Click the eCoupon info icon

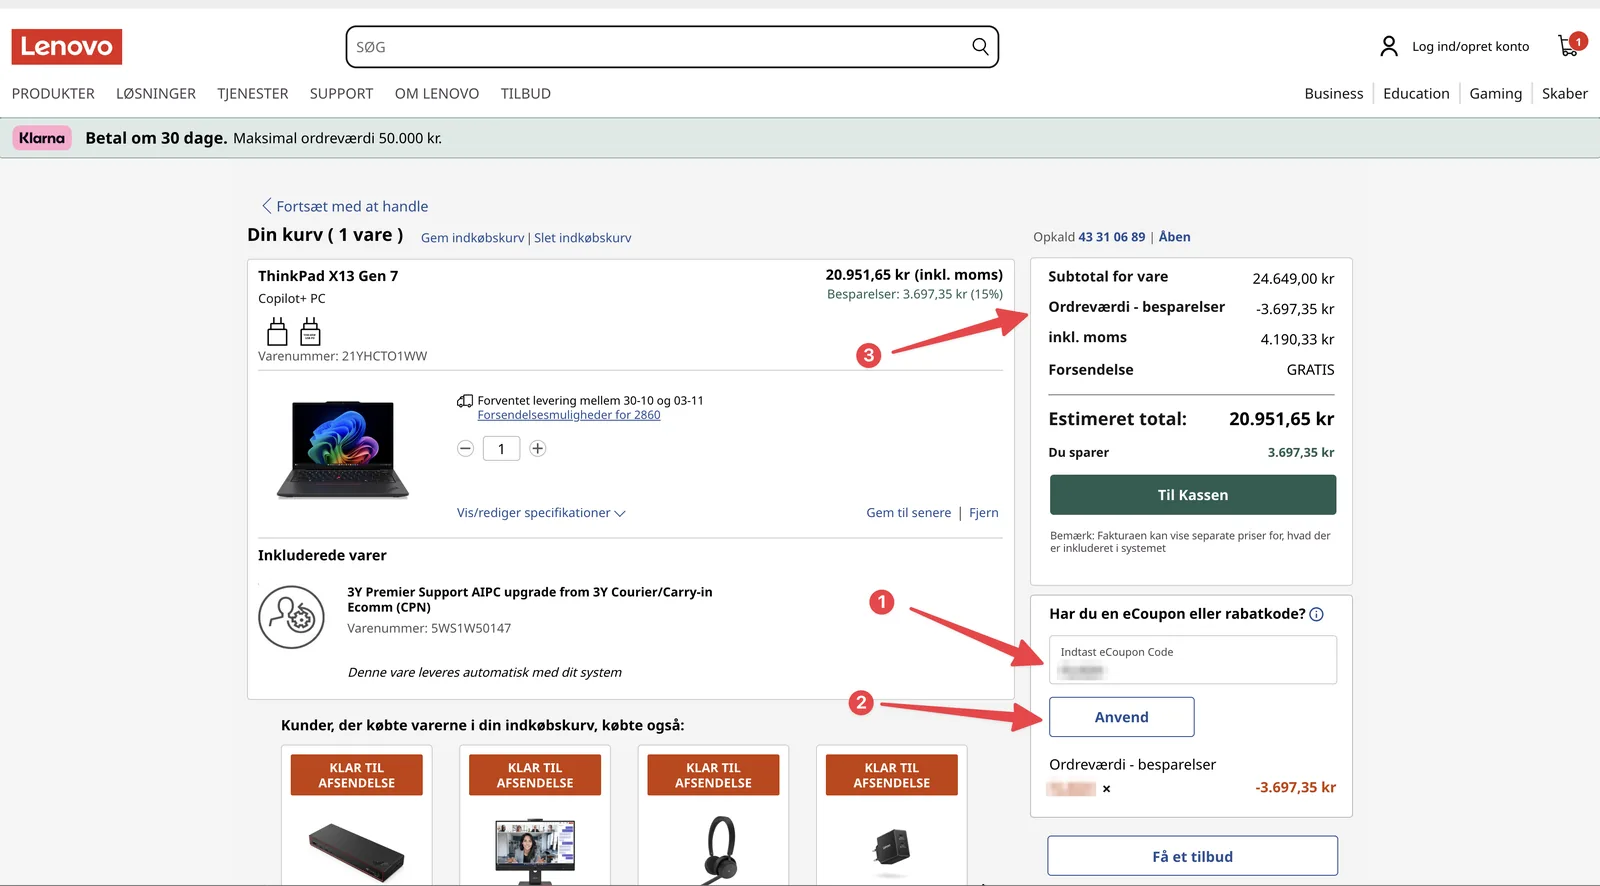point(1316,614)
